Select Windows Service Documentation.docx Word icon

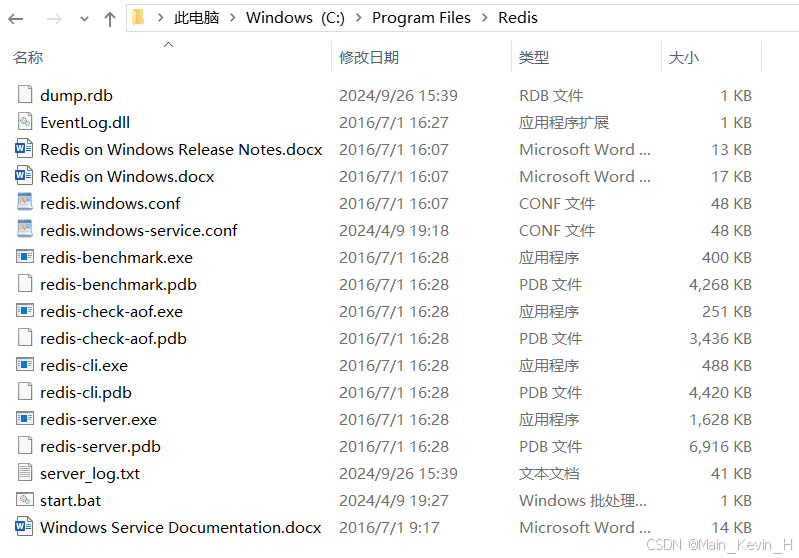click(x=24, y=526)
